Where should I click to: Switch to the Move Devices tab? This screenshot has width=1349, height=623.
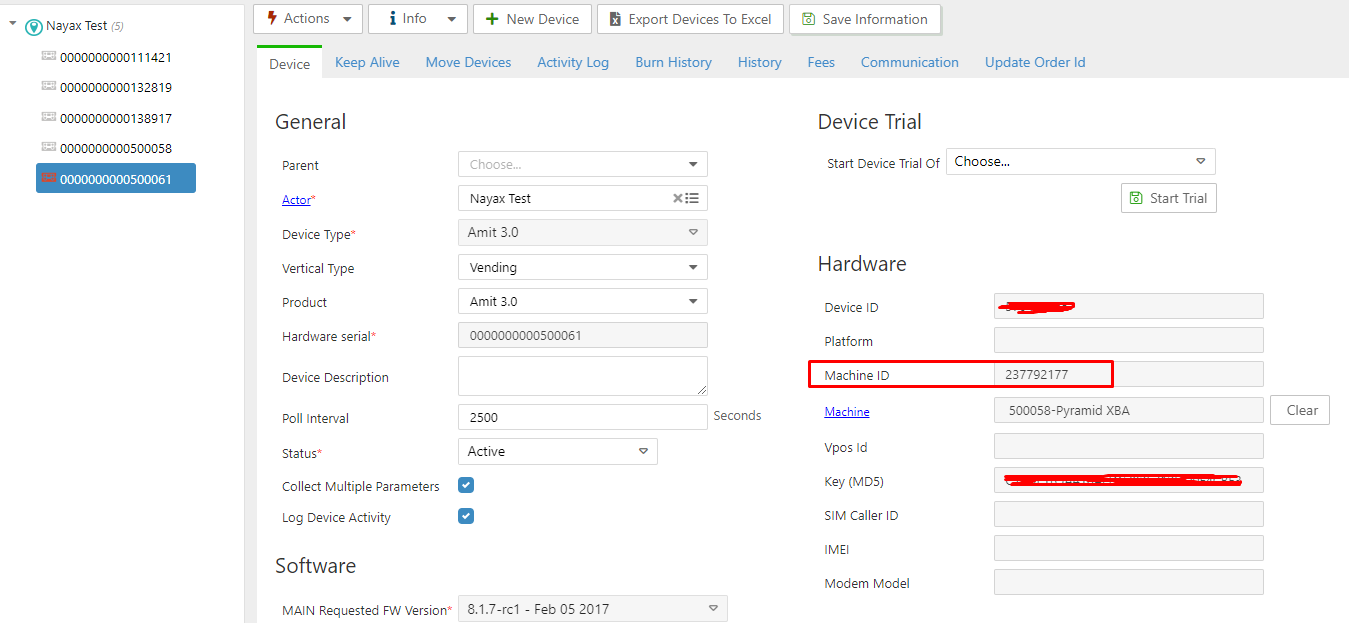pyautogui.click(x=468, y=62)
